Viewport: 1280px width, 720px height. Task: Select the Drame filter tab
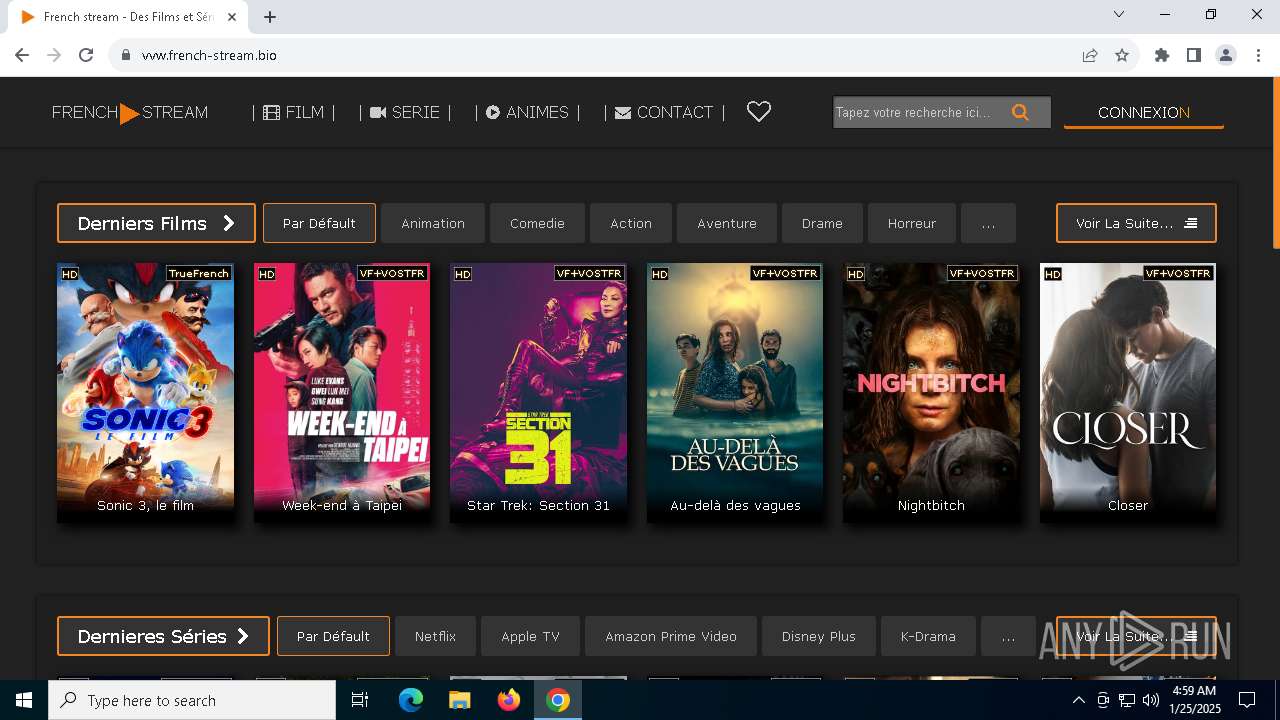[822, 223]
